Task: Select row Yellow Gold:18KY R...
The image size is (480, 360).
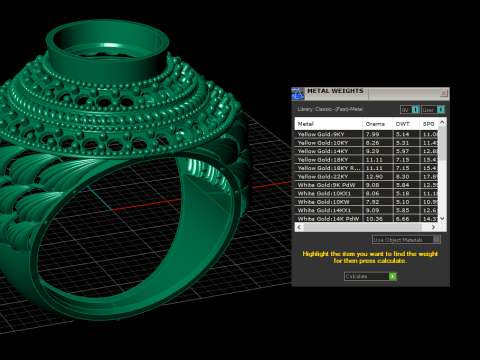Action: (367, 168)
